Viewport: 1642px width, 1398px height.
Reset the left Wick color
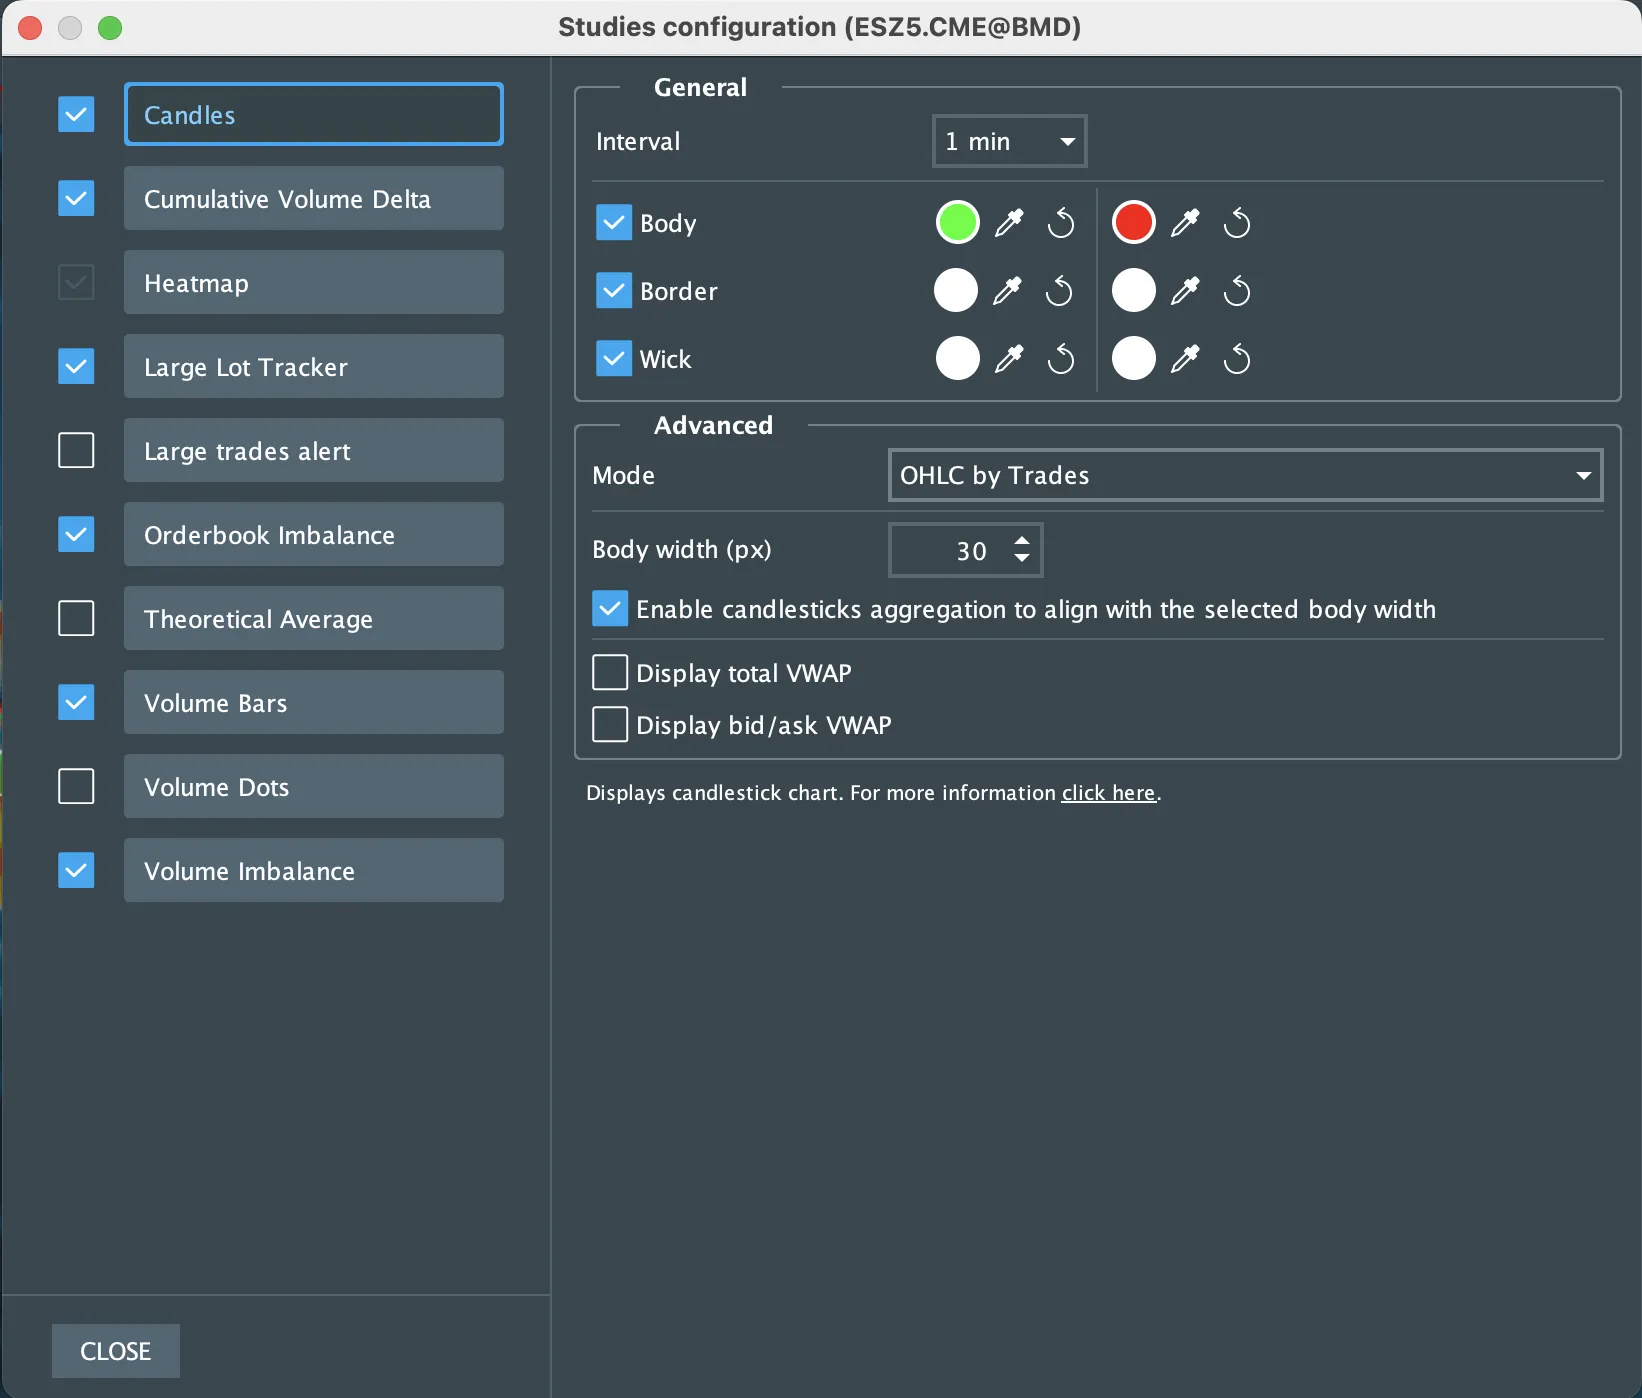[x=1061, y=359]
